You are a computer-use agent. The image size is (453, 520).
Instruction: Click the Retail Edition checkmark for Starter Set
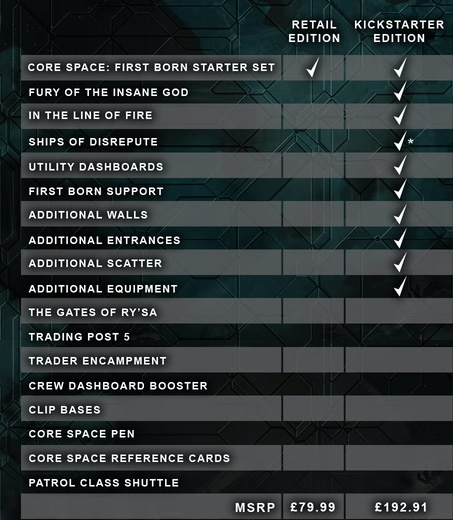pos(313,67)
